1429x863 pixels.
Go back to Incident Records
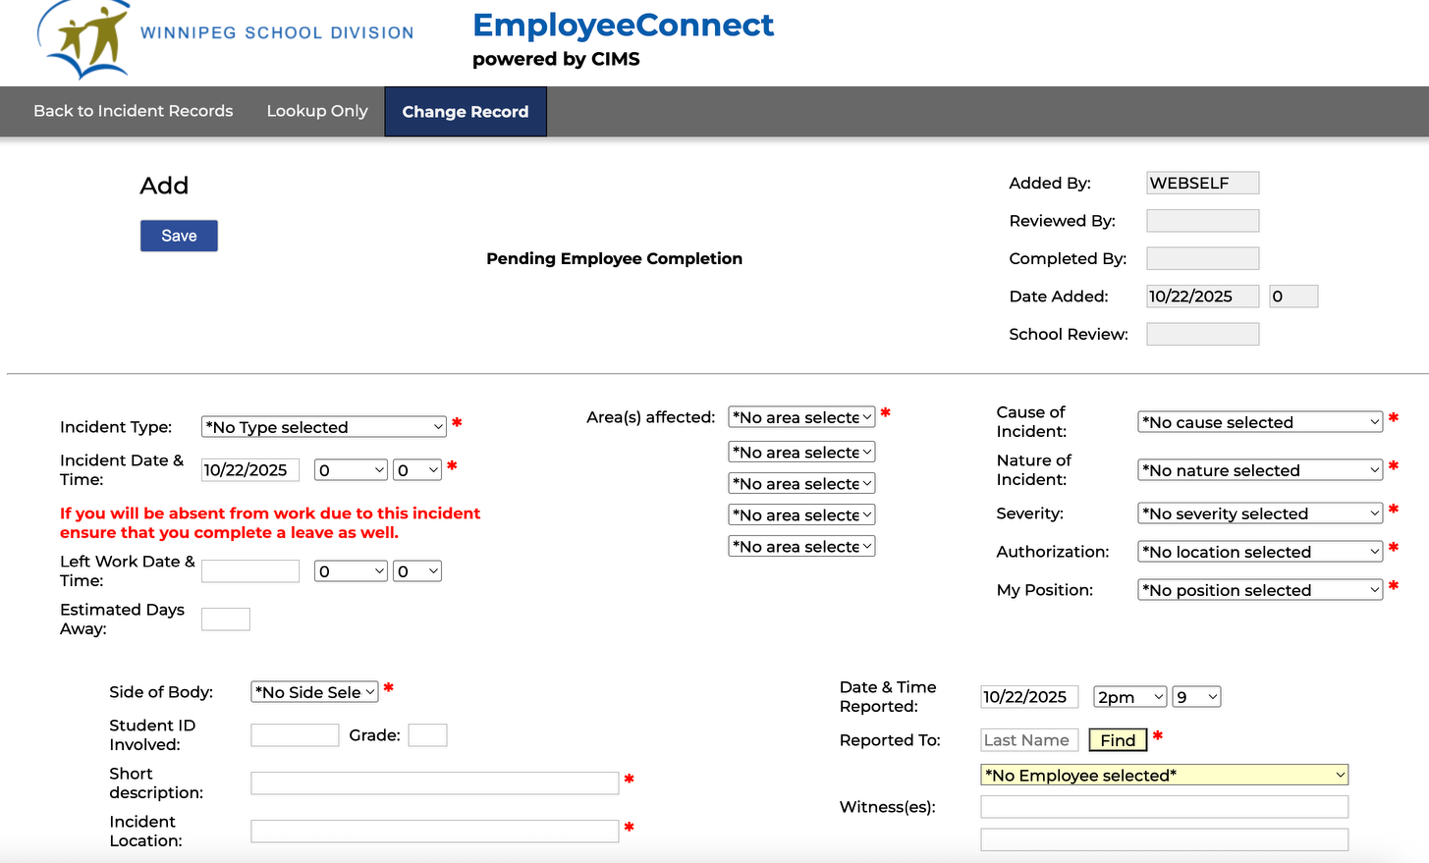133,111
